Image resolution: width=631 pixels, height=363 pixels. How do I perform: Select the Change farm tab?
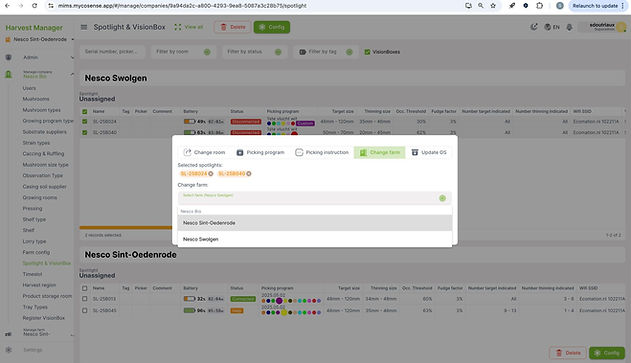point(379,152)
